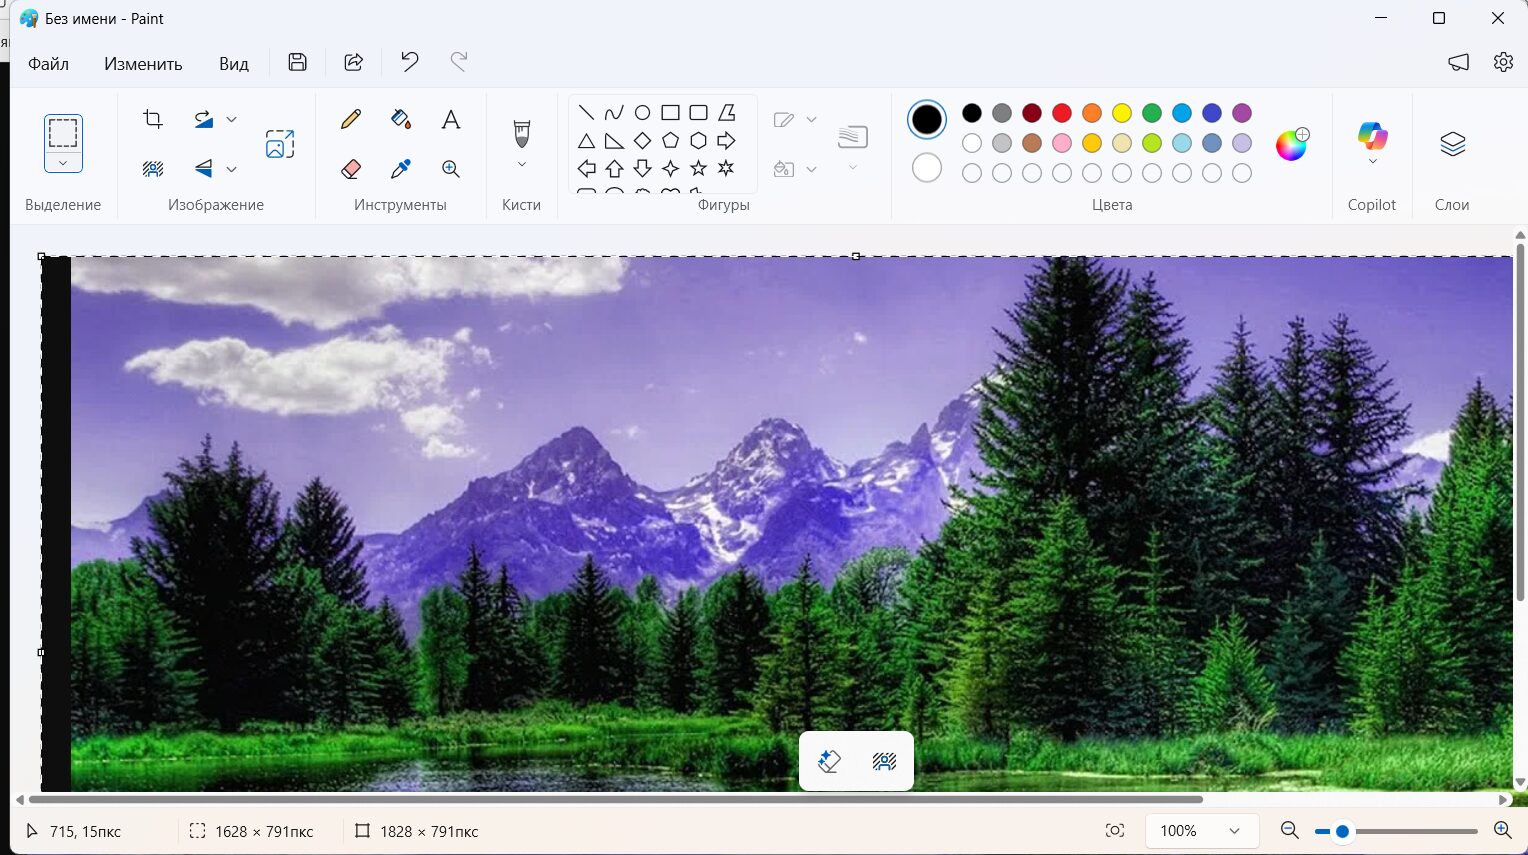Screen dimensions: 1528x855
Task: Expand the Rotate options dropdown
Action: click(232, 119)
